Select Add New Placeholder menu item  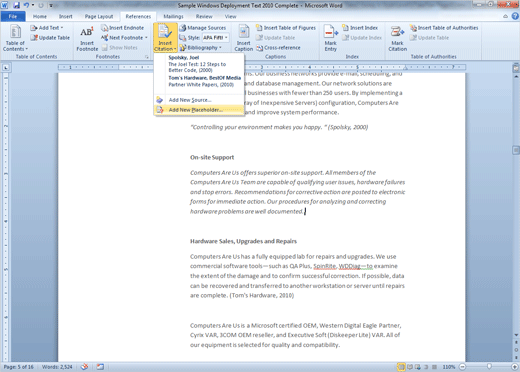point(199,110)
